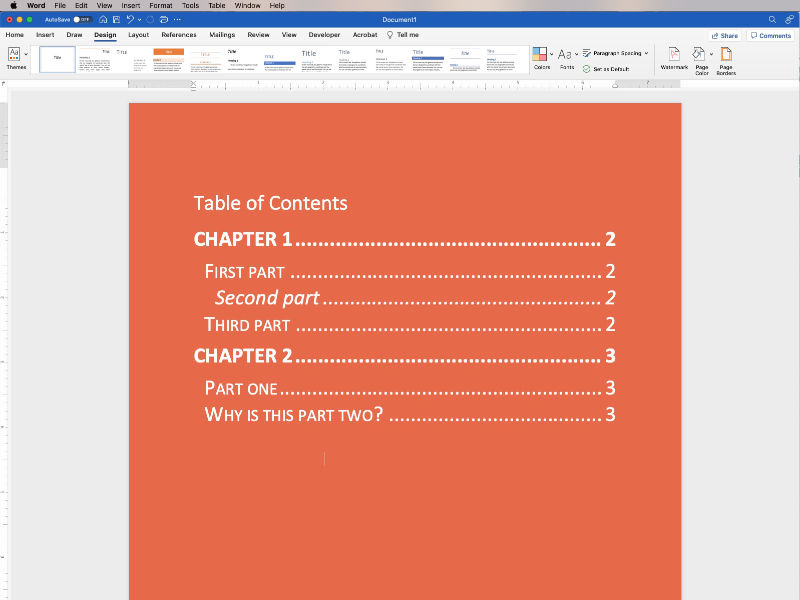Open the Paragraph Spacing menu
The width and height of the screenshot is (800, 600).
(x=616, y=53)
